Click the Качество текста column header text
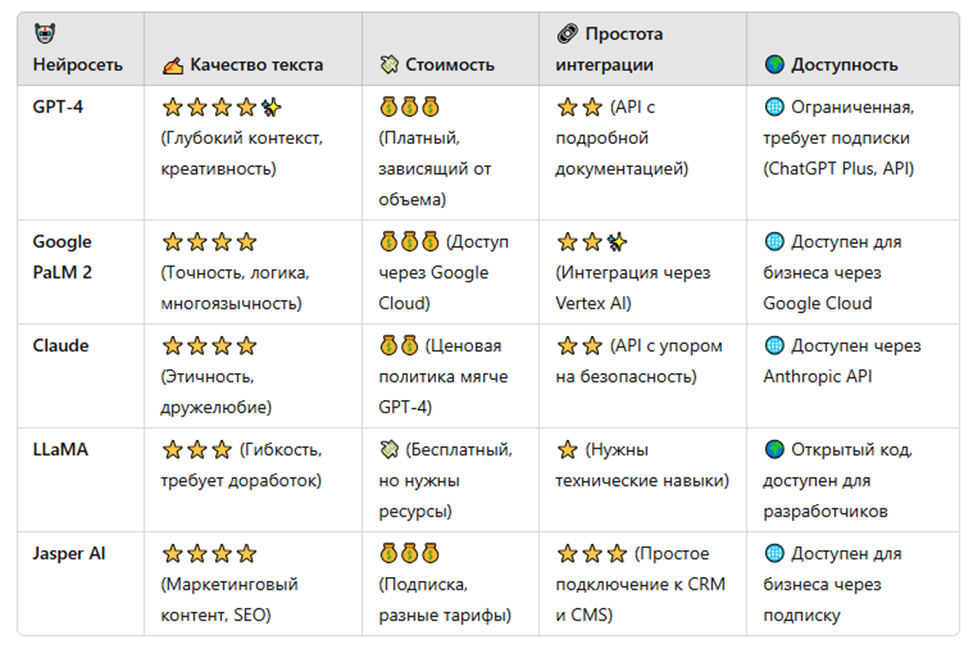The height and width of the screenshot is (653, 973). (257, 66)
